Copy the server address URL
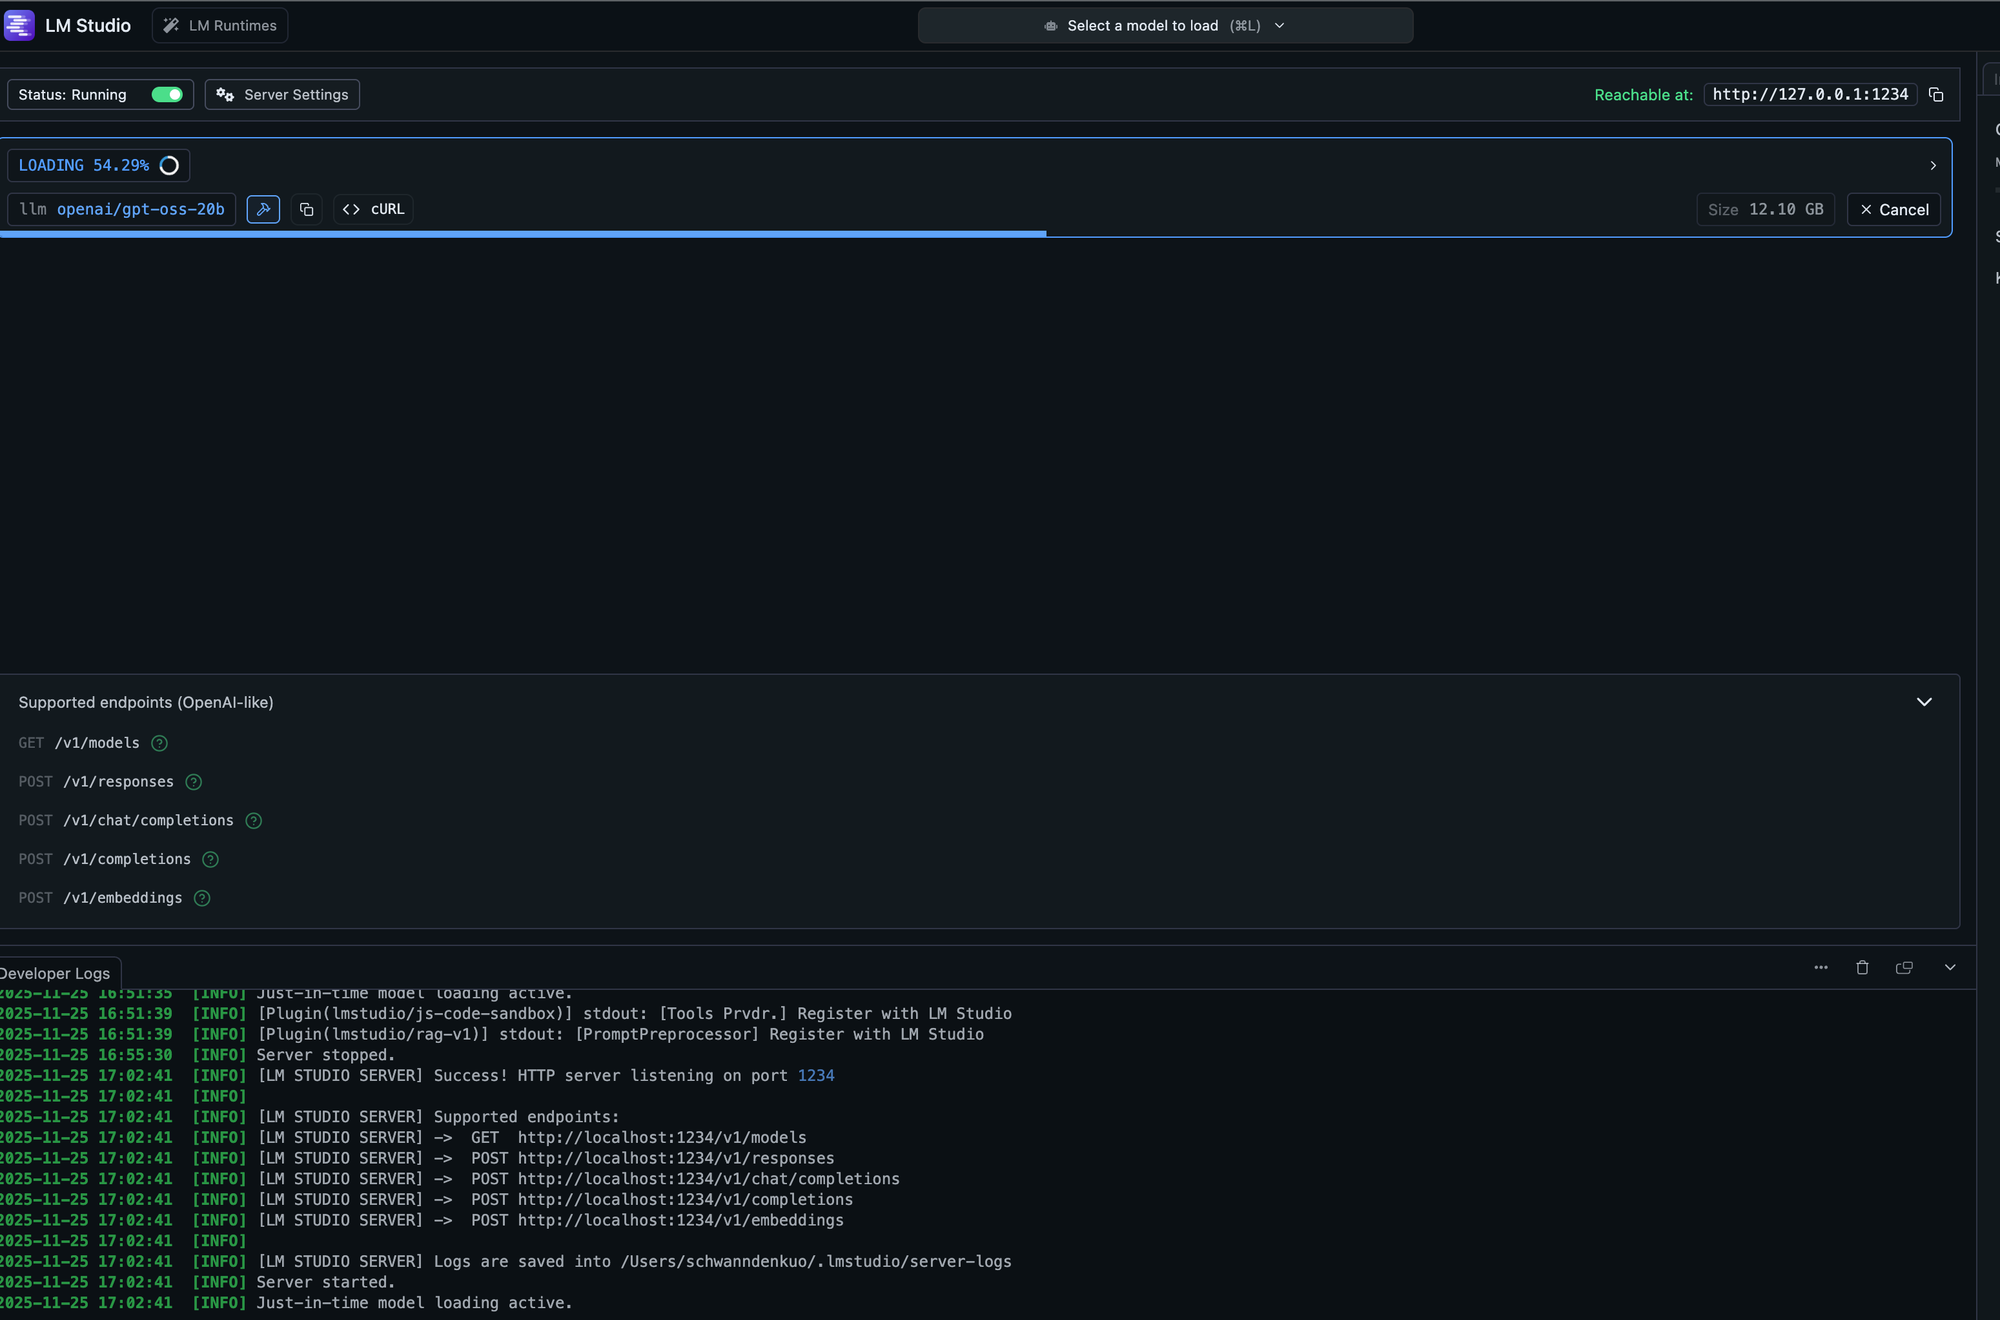The height and width of the screenshot is (1320, 2000). click(1936, 95)
